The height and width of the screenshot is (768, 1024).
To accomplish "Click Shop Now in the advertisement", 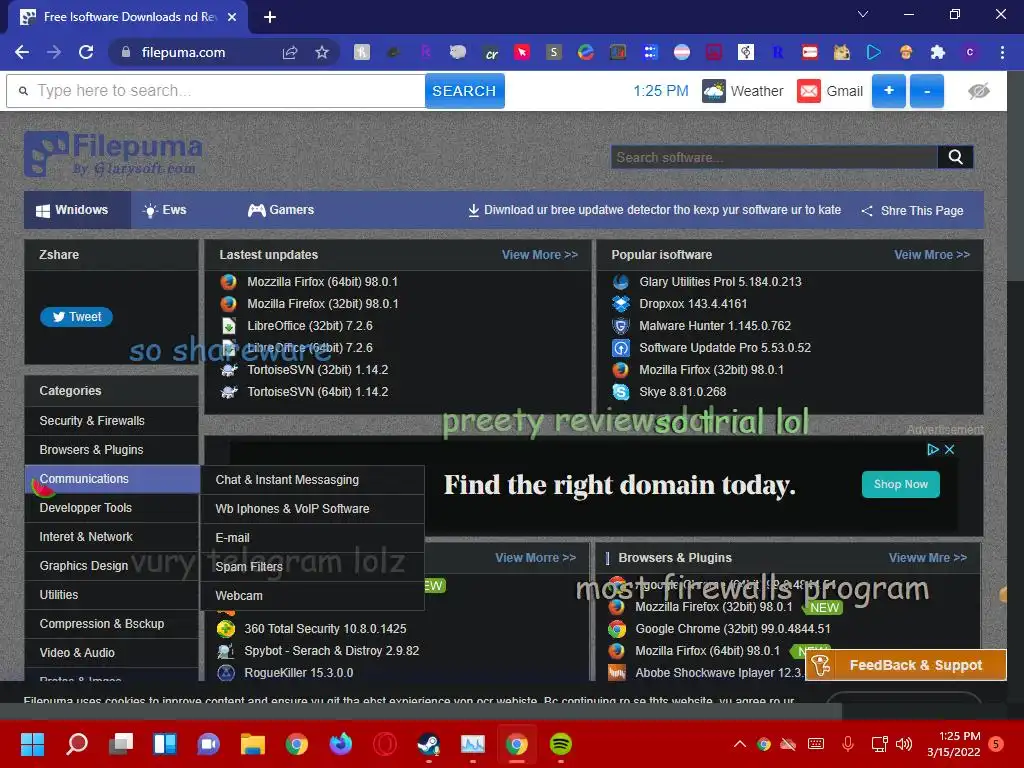I will pyautogui.click(x=901, y=484).
